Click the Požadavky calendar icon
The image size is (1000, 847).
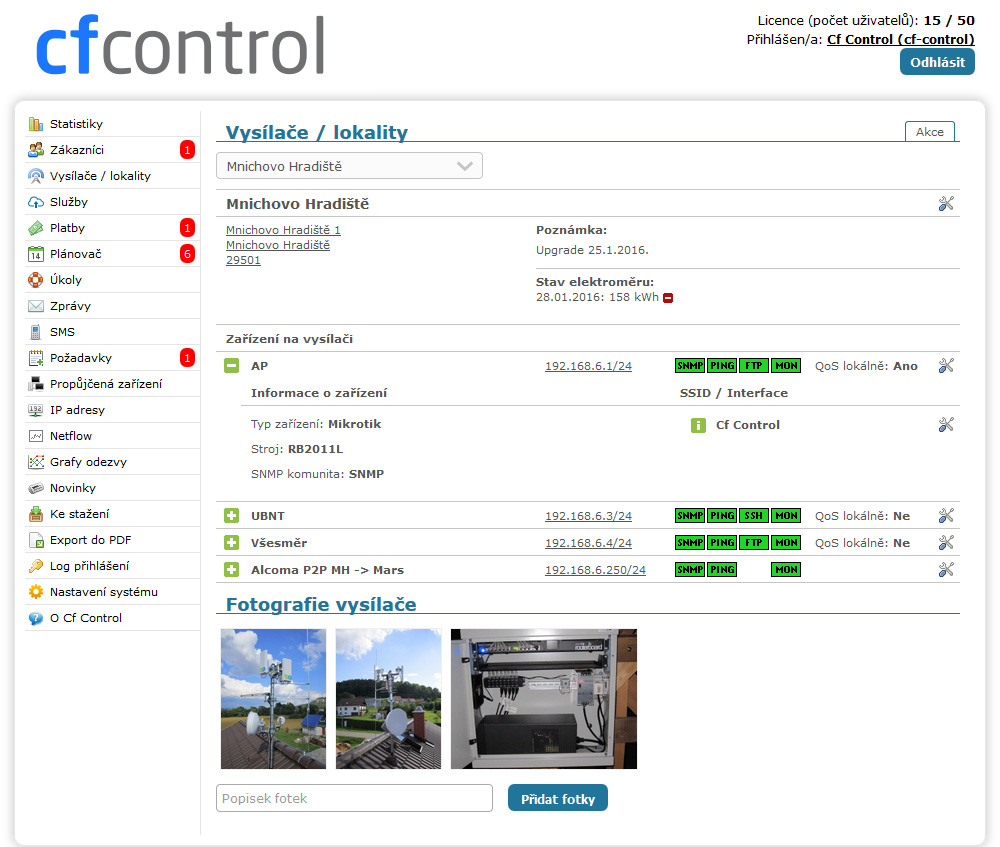click(36, 358)
